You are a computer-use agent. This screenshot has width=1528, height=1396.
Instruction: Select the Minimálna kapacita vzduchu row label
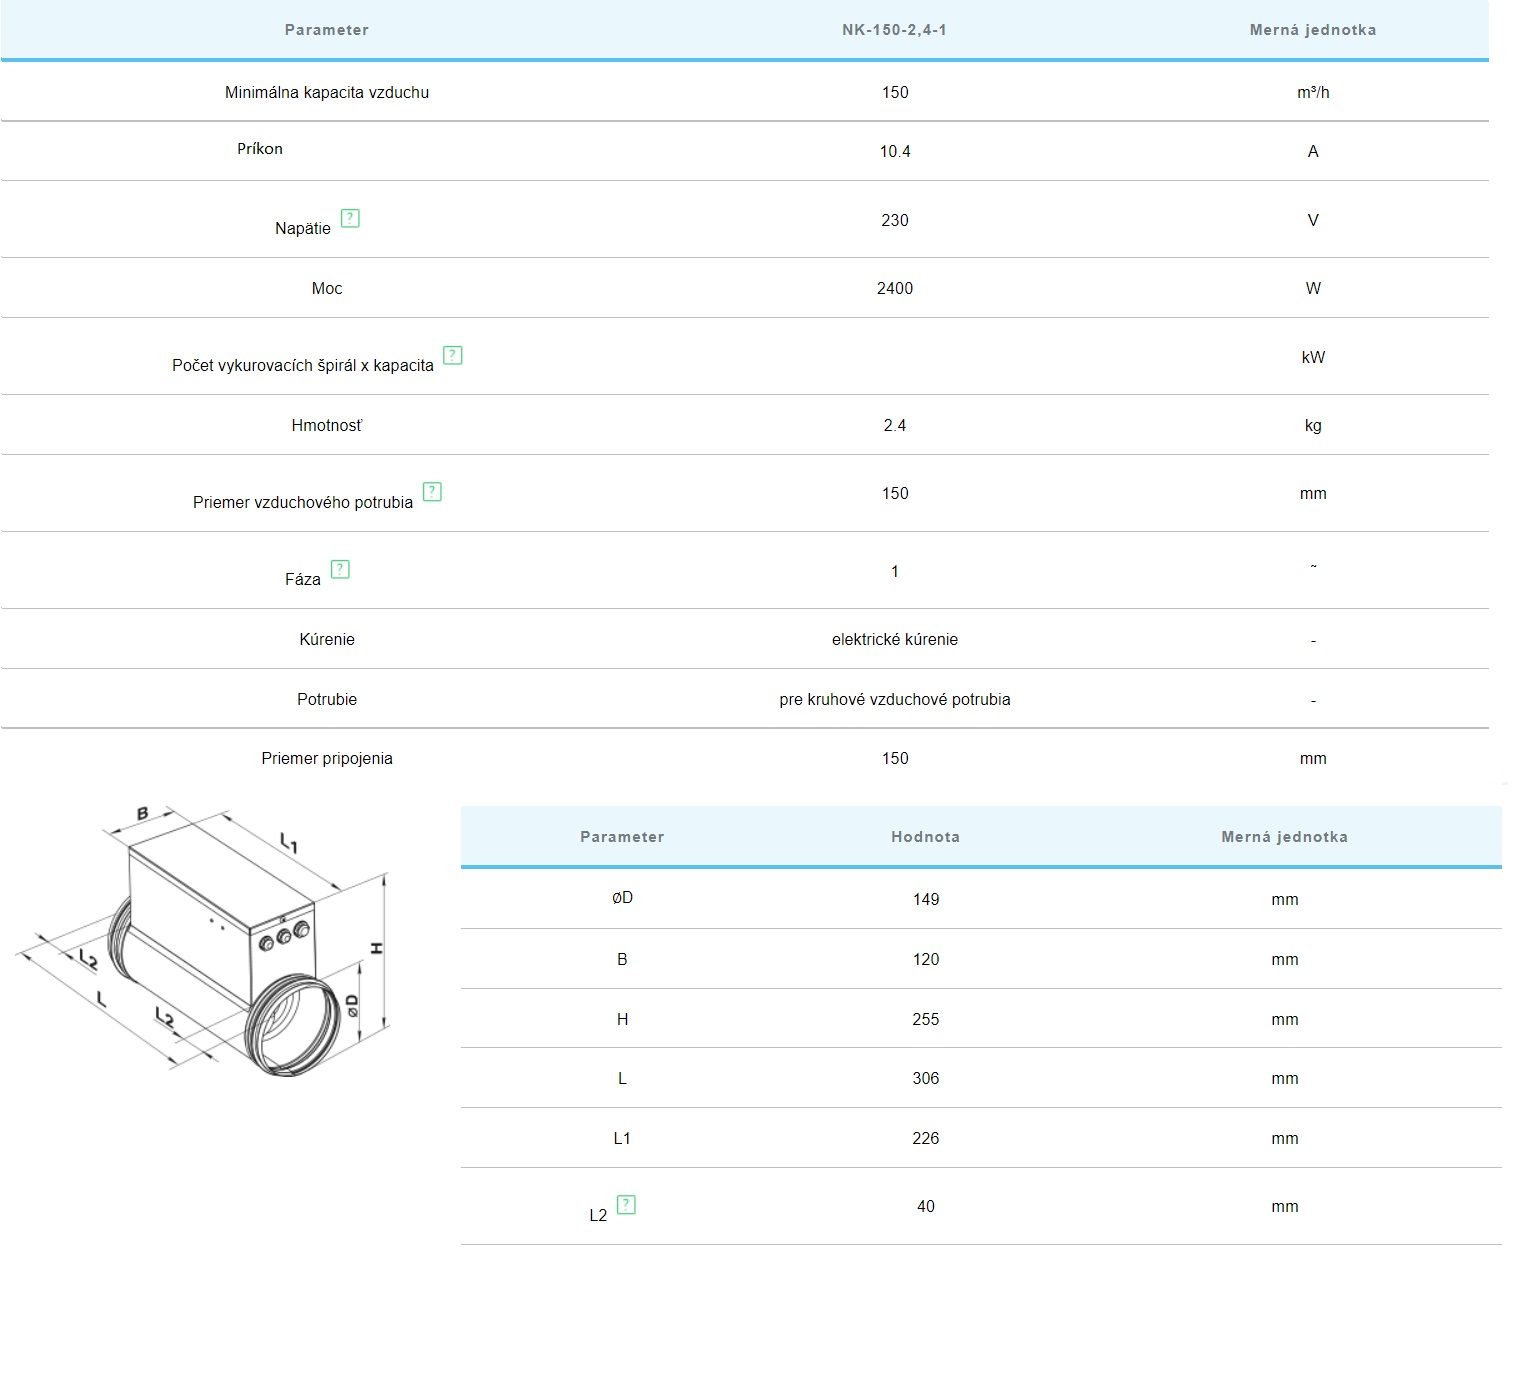(x=326, y=92)
